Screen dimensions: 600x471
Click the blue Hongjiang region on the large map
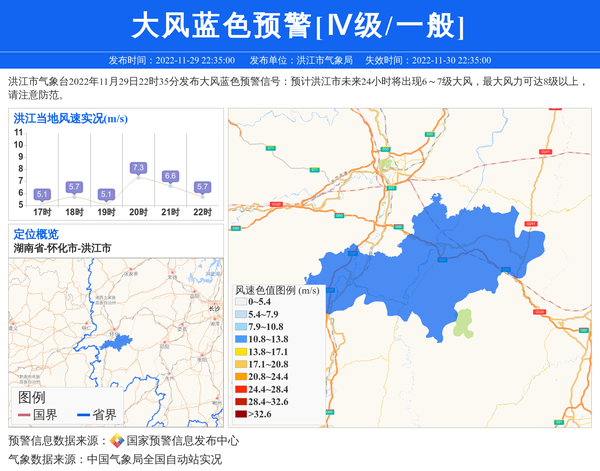pos(430,265)
